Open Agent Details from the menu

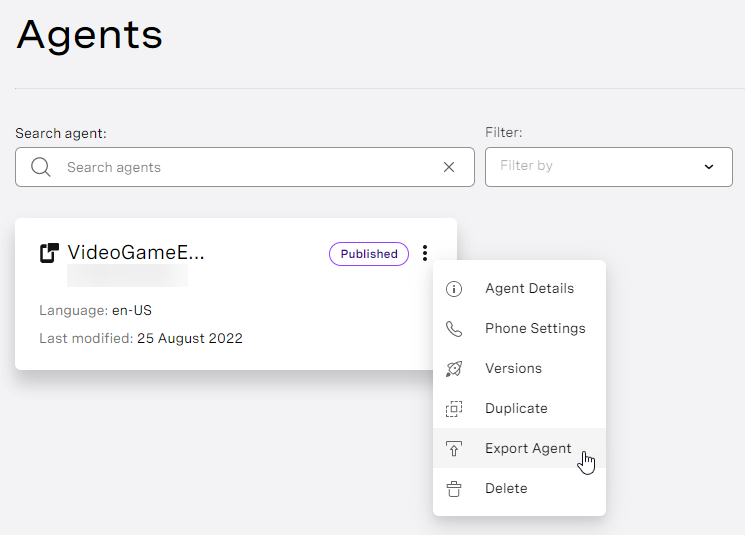[519, 288]
